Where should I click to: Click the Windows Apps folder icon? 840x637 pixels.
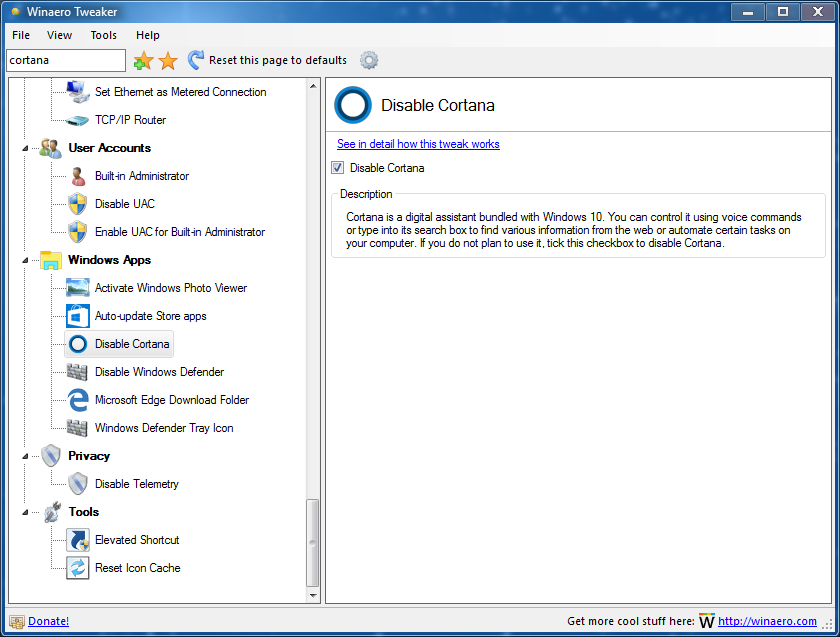pos(51,260)
